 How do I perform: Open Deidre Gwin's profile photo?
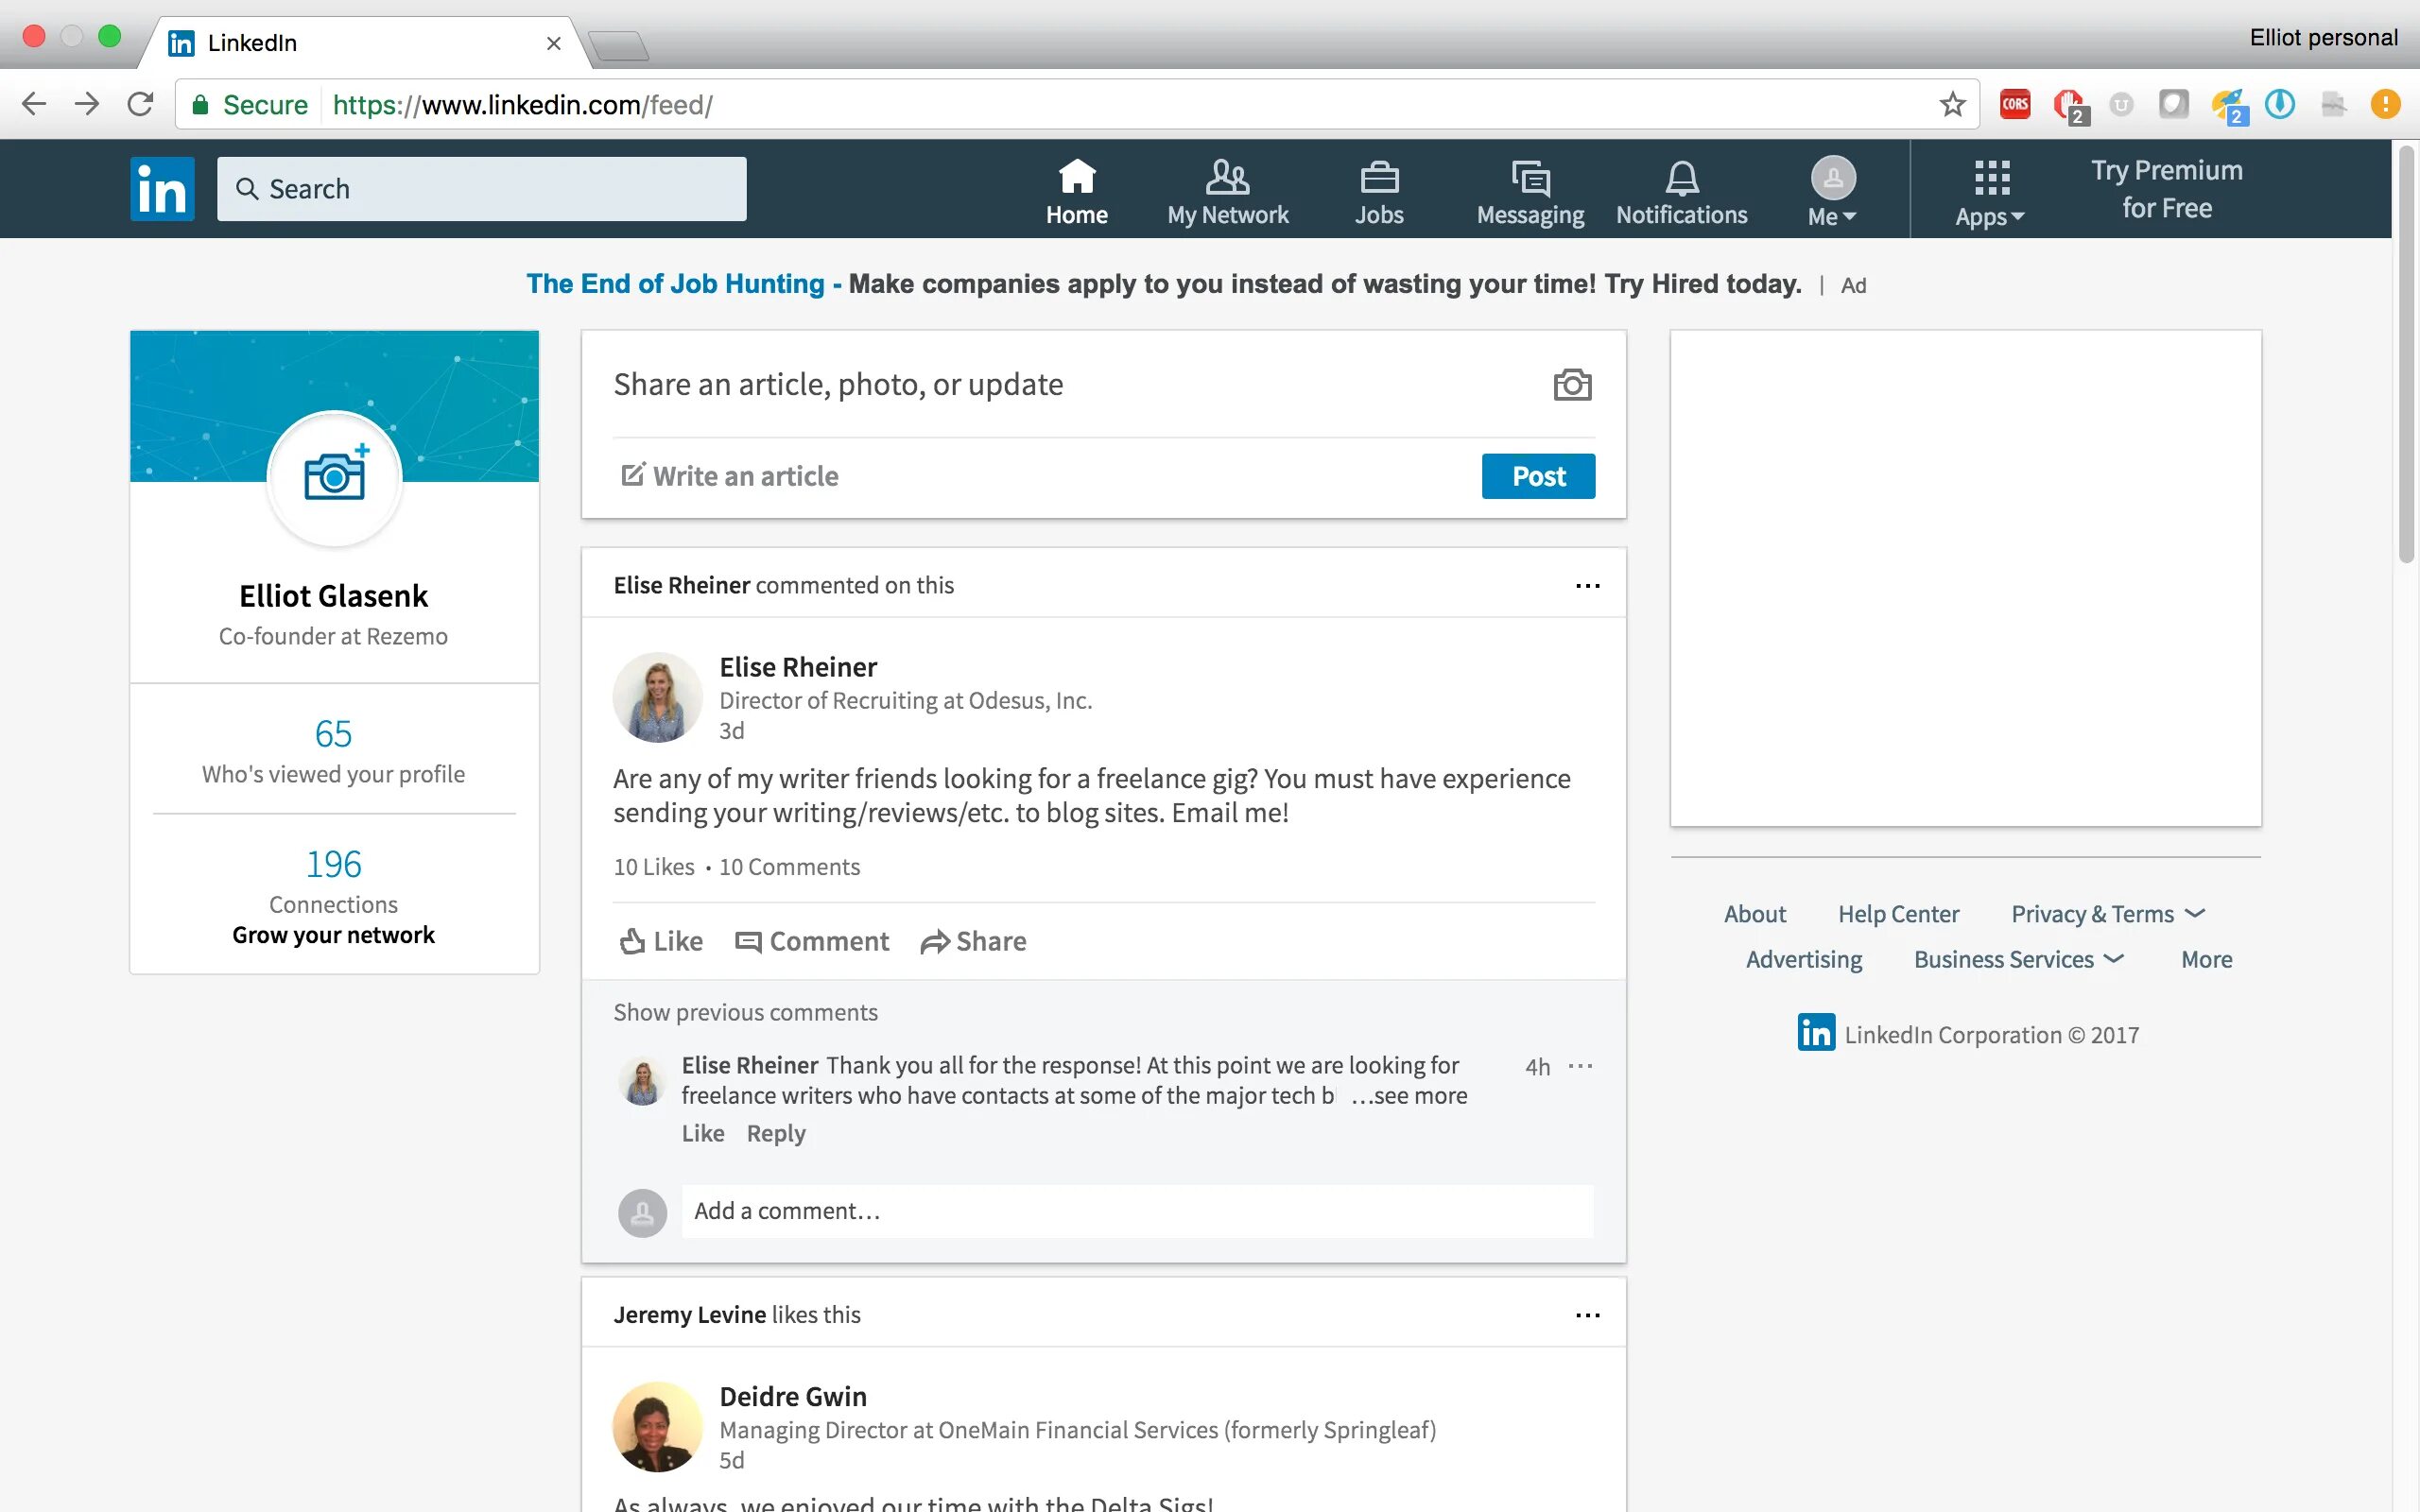click(657, 1427)
